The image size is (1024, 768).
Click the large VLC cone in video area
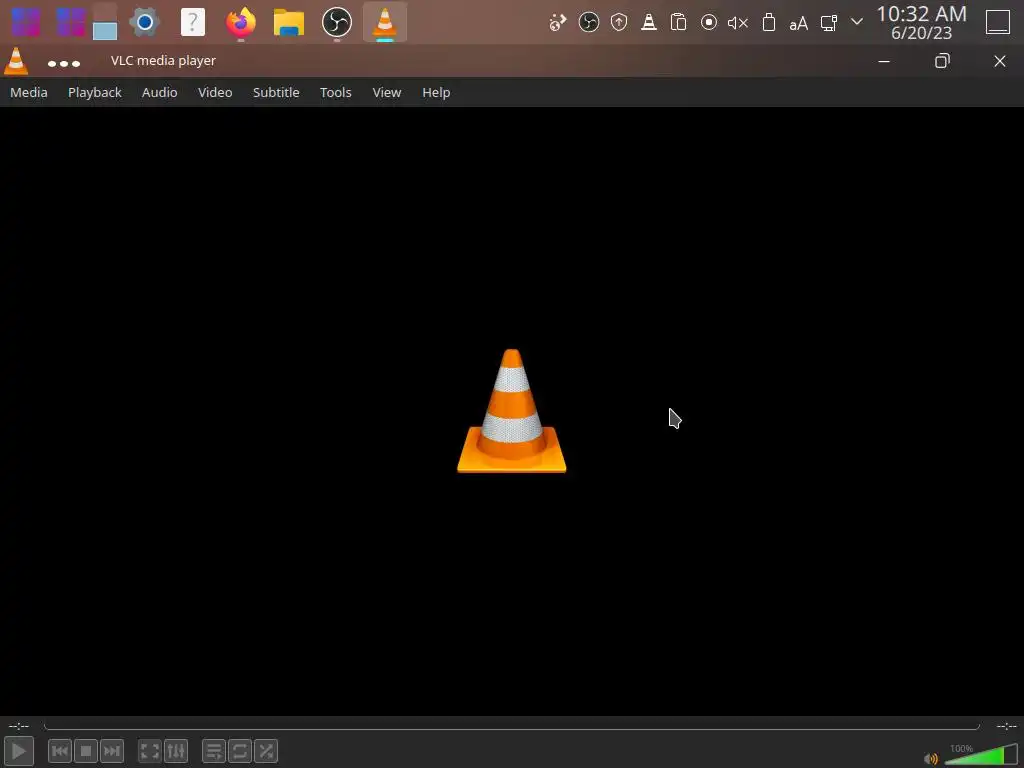tap(511, 411)
